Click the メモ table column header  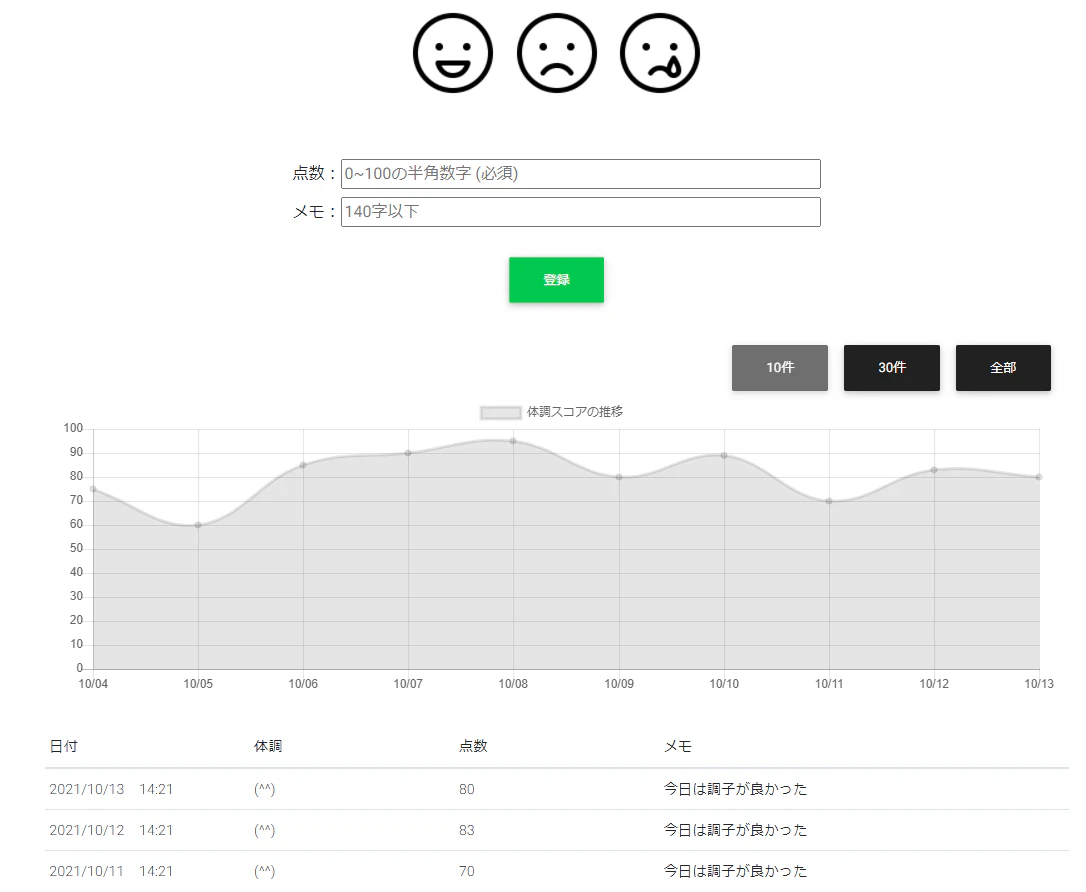click(x=677, y=747)
